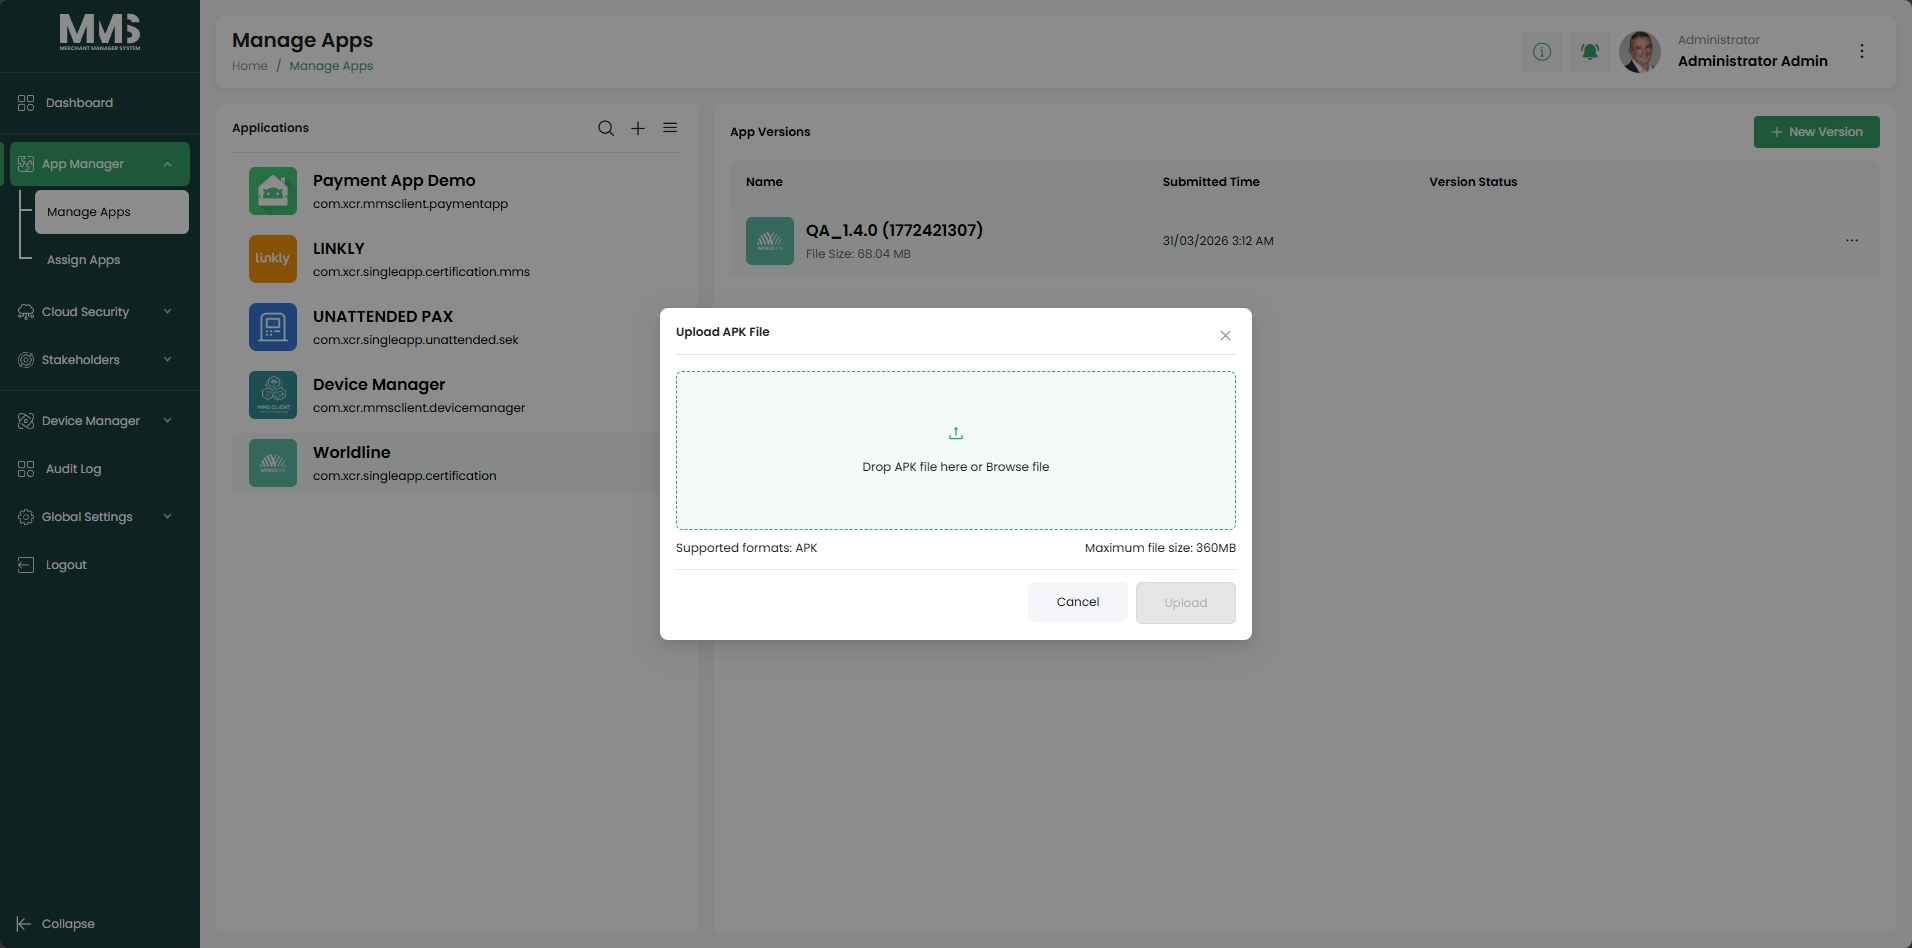Open notifications bell icon

click(x=1590, y=51)
